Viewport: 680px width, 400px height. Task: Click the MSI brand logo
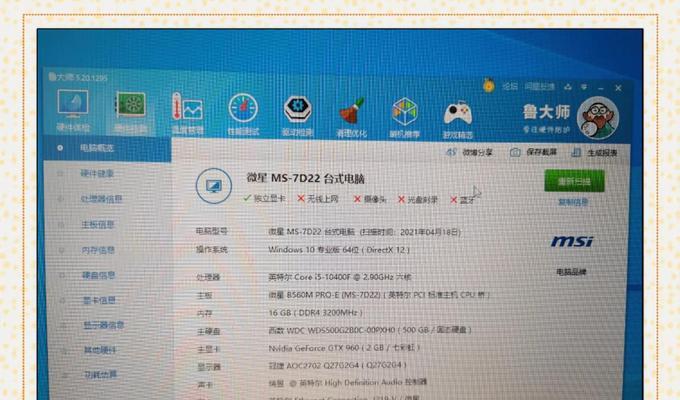pos(572,242)
